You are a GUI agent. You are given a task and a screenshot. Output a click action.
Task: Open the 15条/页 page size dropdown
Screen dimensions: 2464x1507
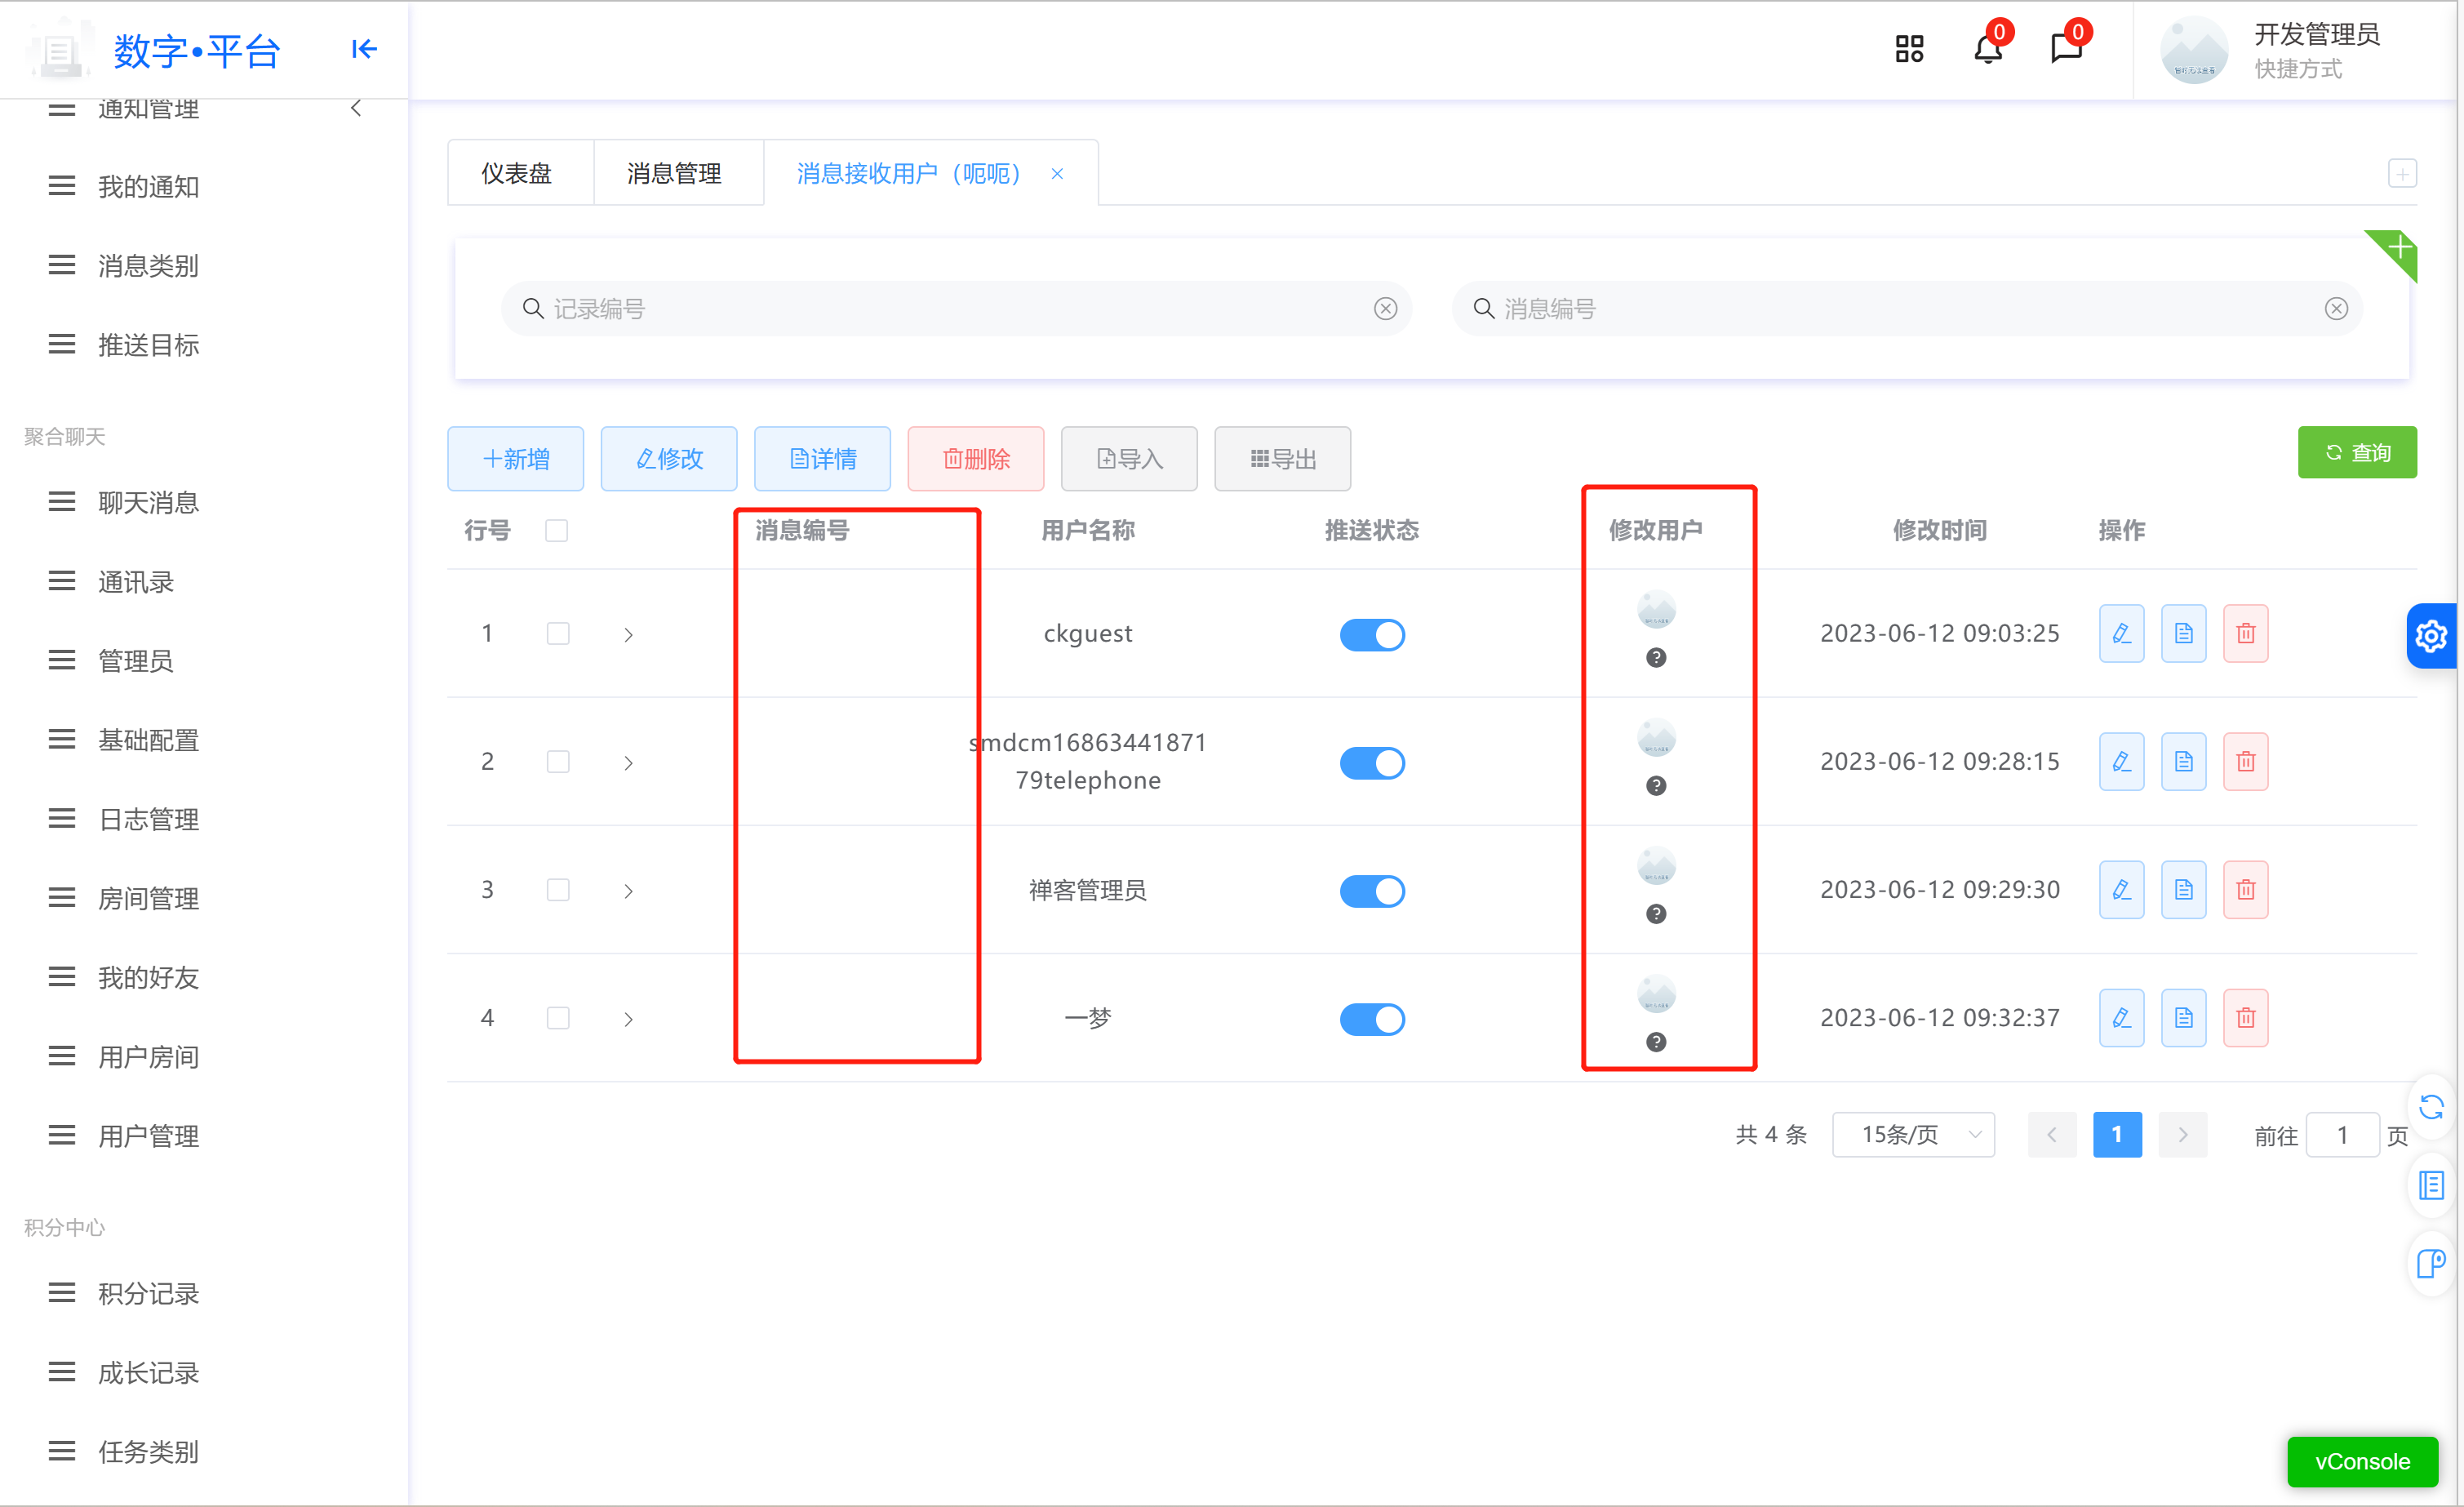pos(1913,1134)
